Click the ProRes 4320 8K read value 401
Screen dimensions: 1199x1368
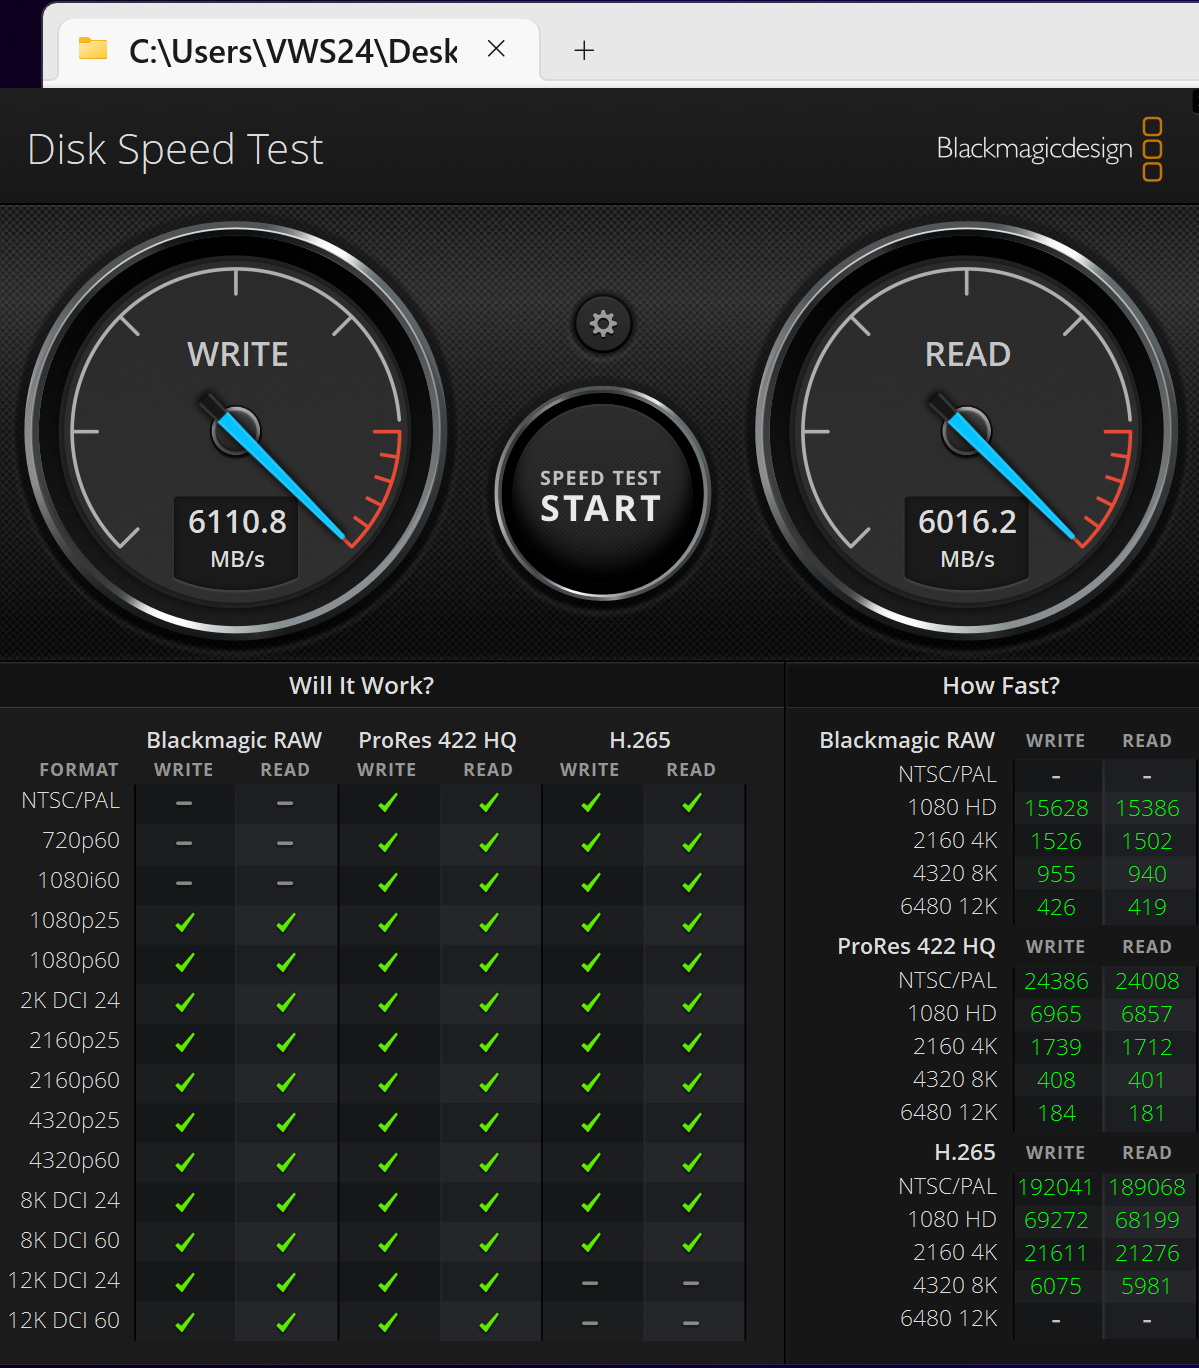tap(1147, 1080)
